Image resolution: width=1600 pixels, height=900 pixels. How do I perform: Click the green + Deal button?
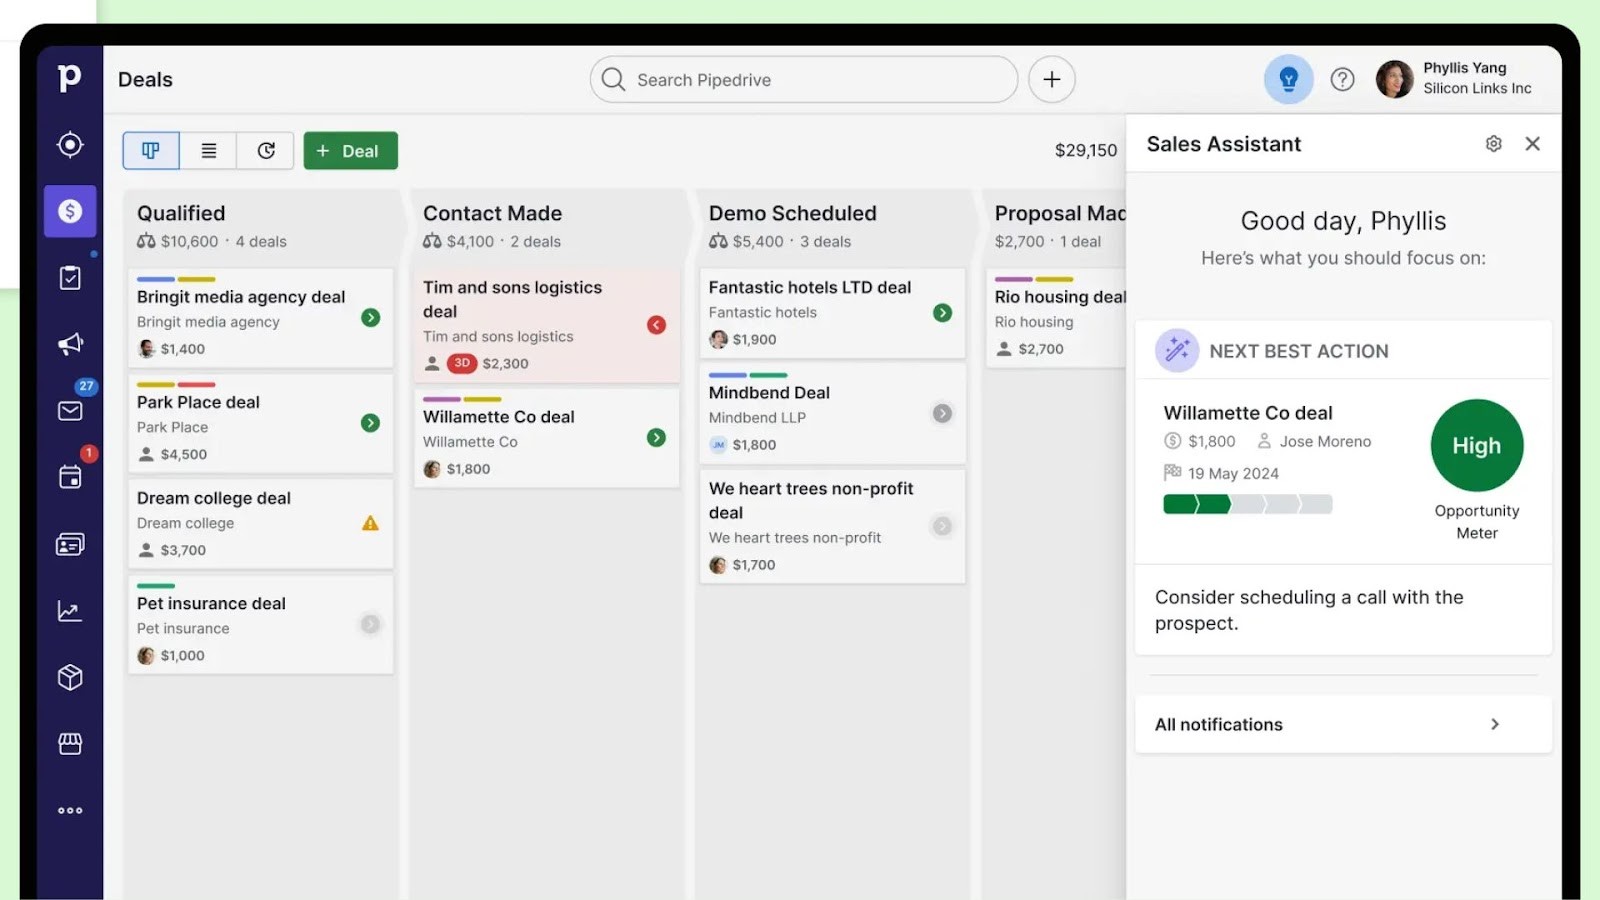[350, 150]
